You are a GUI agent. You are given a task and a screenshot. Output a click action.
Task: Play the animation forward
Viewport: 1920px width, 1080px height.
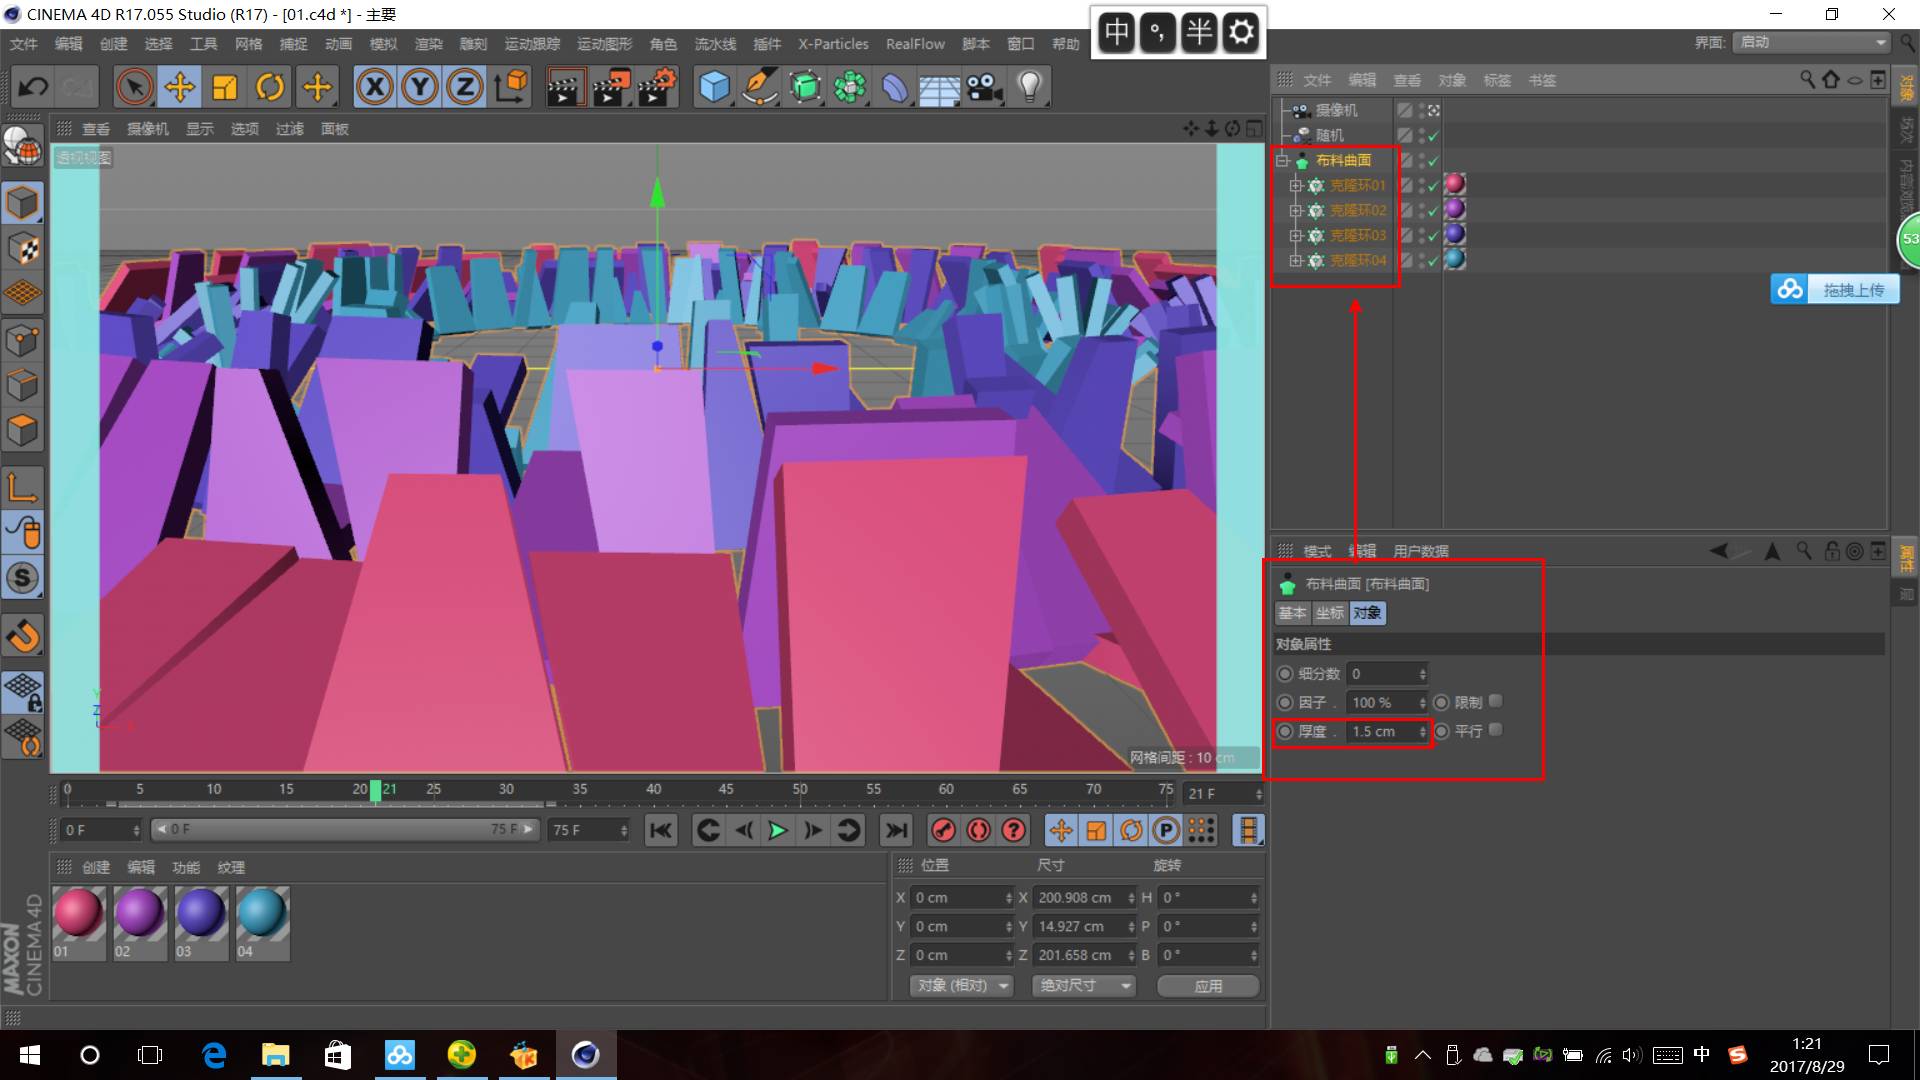(x=777, y=830)
